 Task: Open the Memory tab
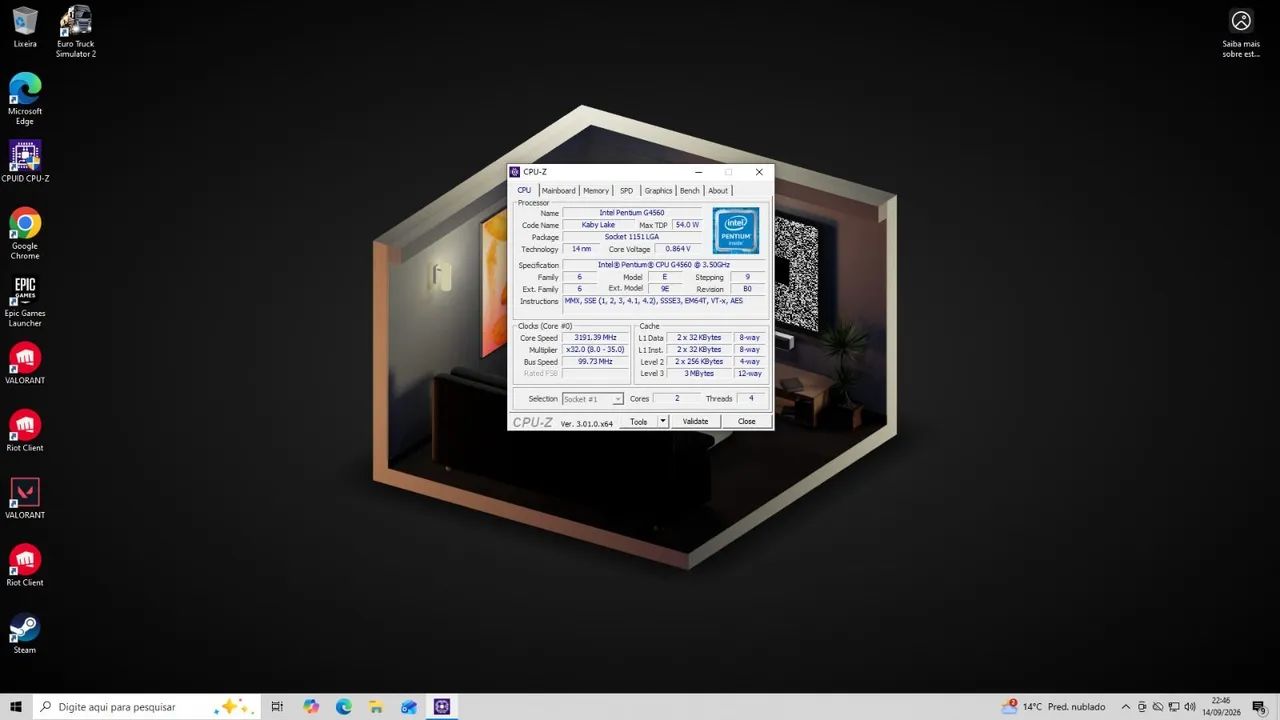click(x=596, y=191)
